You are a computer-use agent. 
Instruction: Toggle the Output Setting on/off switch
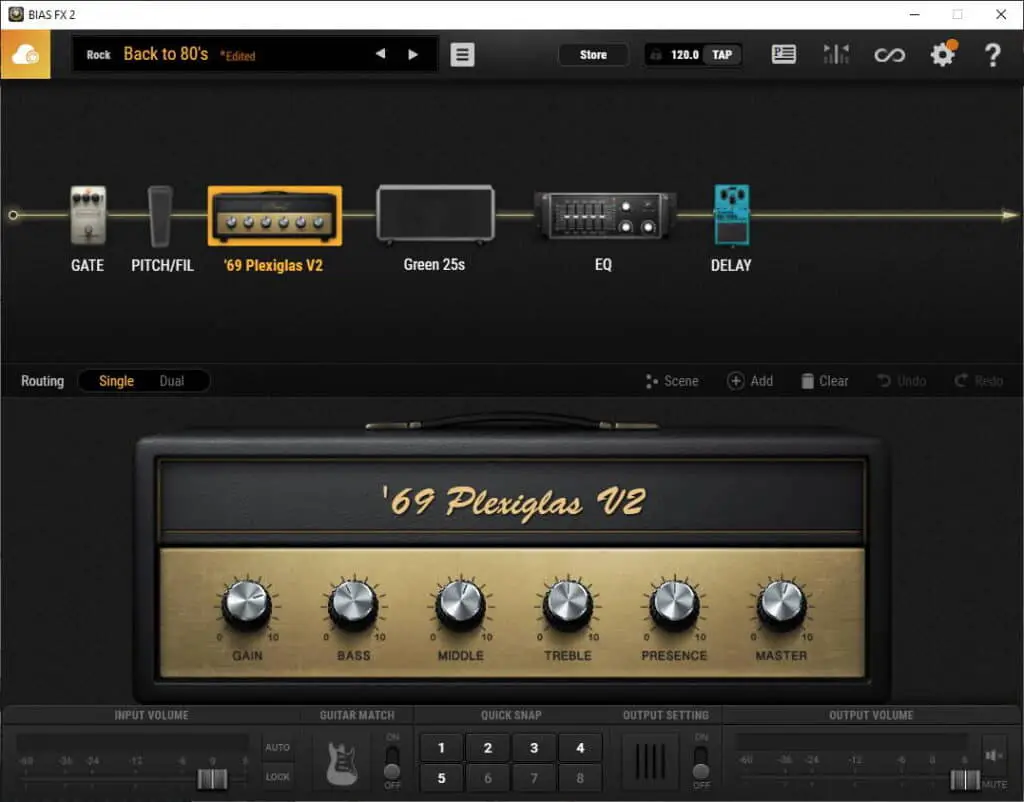click(x=701, y=762)
